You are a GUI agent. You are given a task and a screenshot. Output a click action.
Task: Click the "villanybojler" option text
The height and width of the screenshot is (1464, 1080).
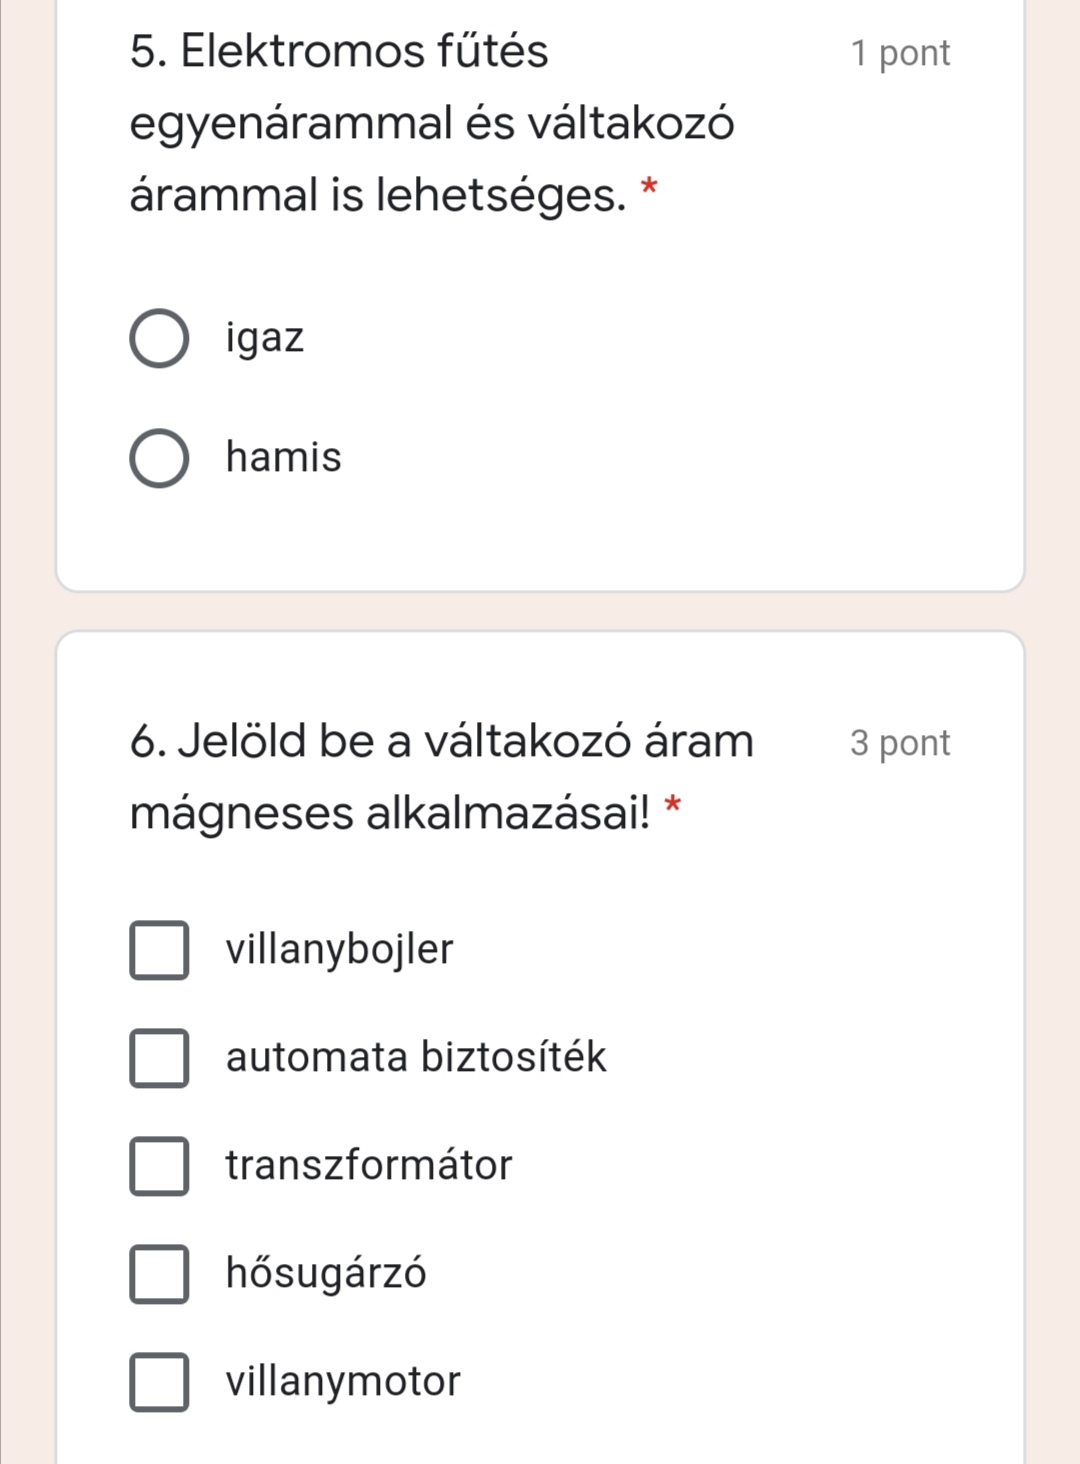[x=339, y=949]
